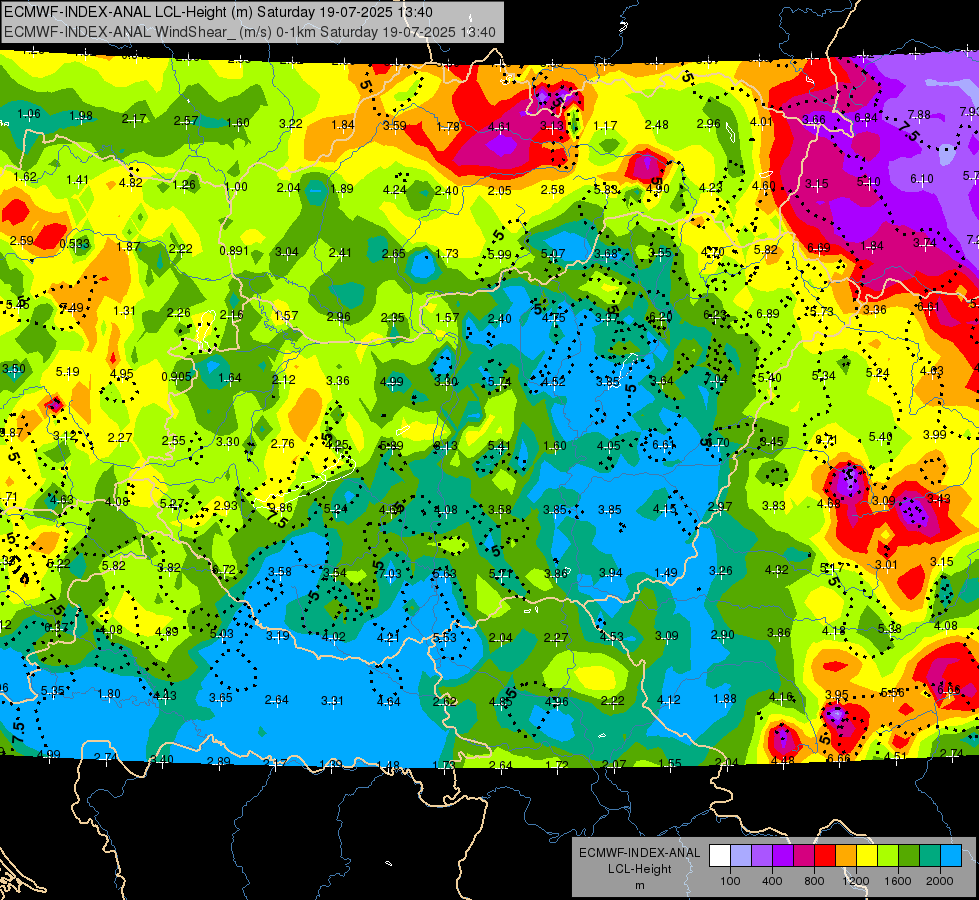Click the wind shear value 3.65
979x900 pixels.
(x=220, y=698)
